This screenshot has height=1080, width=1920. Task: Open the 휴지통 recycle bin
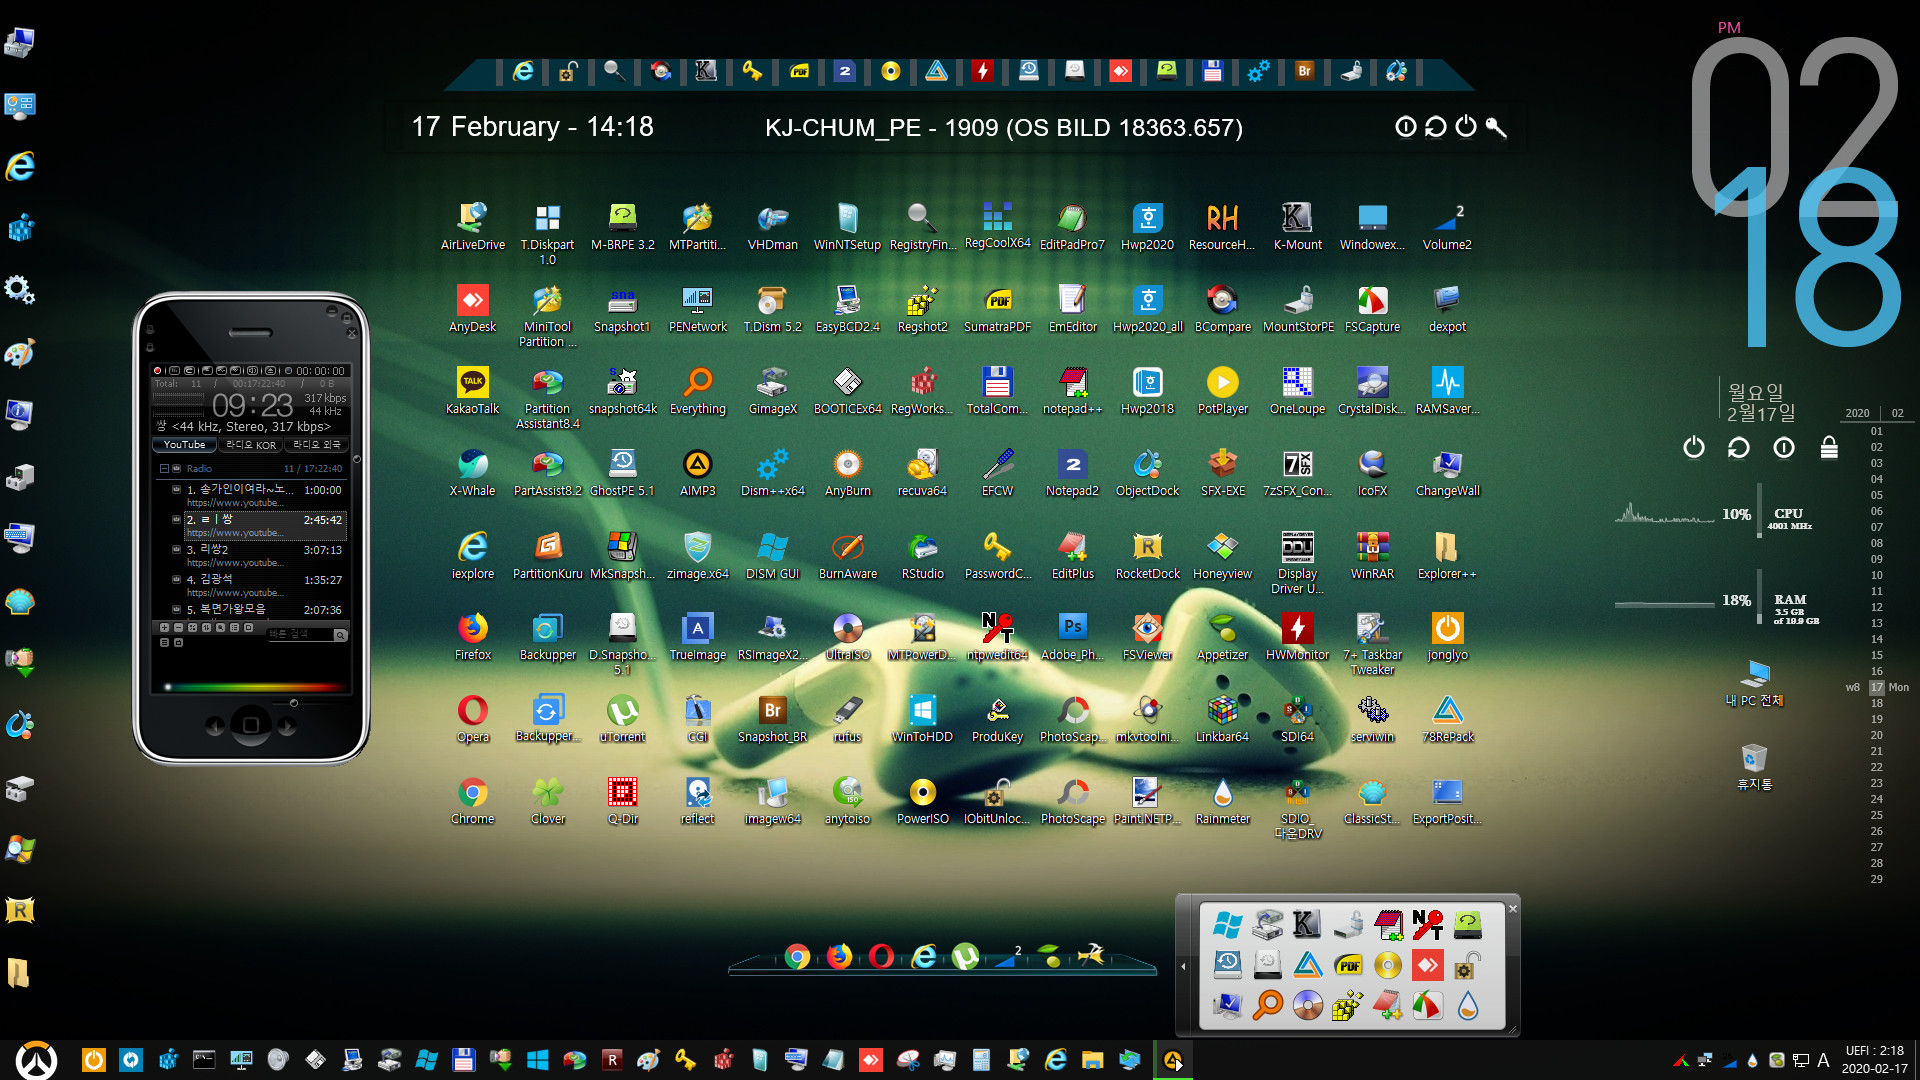coord(1754,767)
